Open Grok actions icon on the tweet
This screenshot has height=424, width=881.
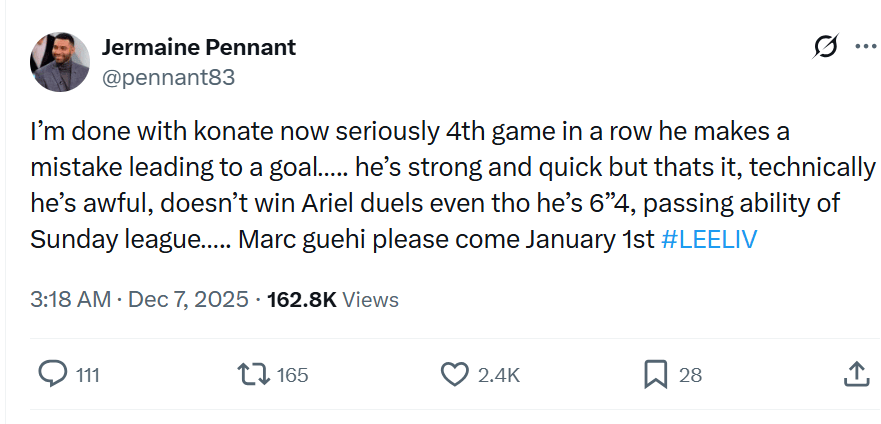[826, 47]
